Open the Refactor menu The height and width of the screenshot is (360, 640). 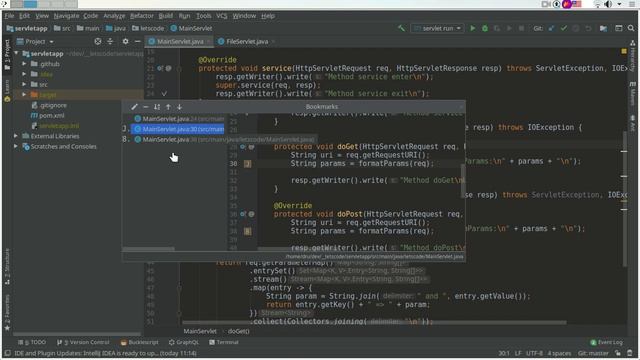click(142, 16)
